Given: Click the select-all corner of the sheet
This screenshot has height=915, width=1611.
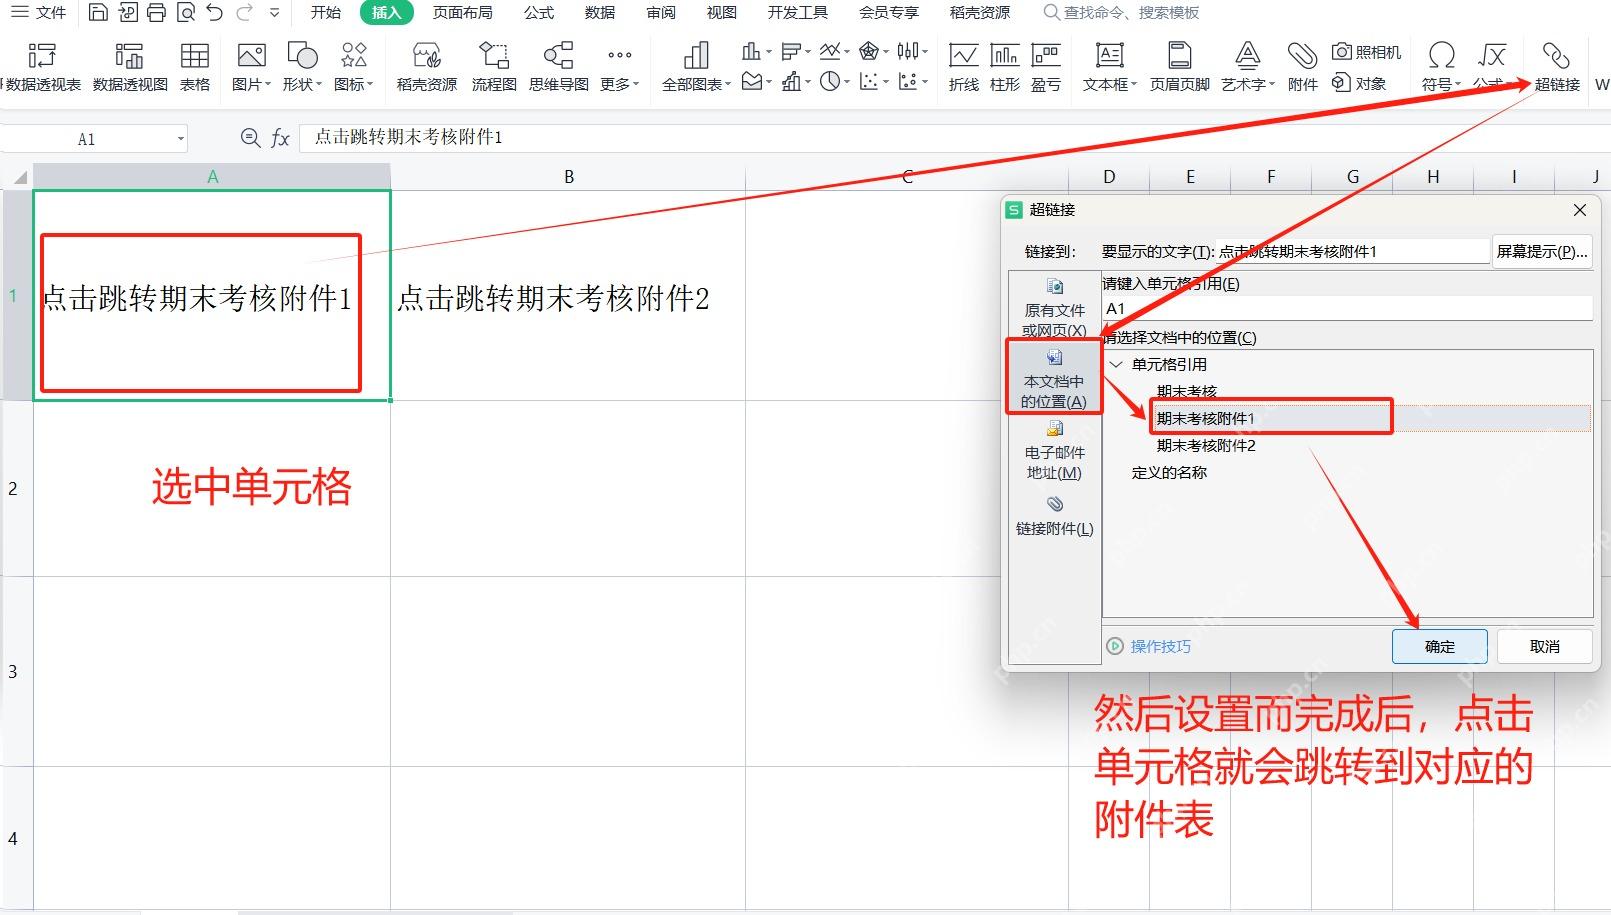Looking at the screenshot, I should [x=18, y=177].
